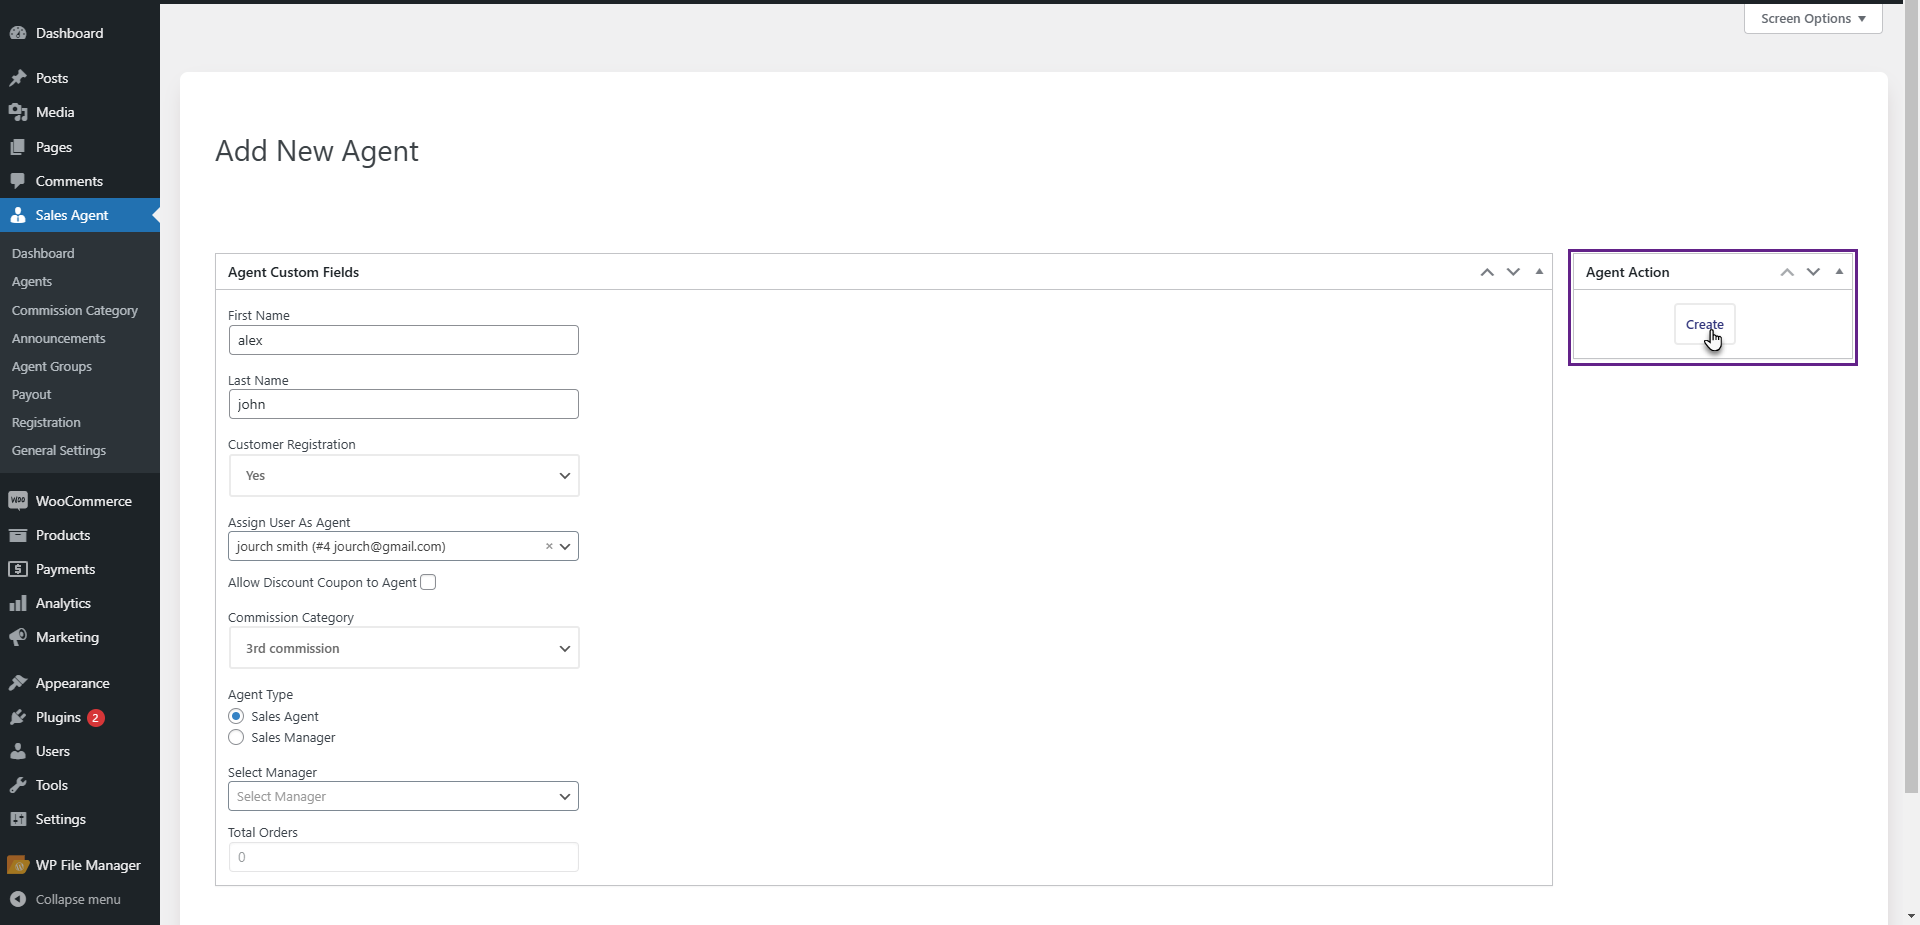
Task: Click the page vertical scrollbar
Action: click(1911, 400)
